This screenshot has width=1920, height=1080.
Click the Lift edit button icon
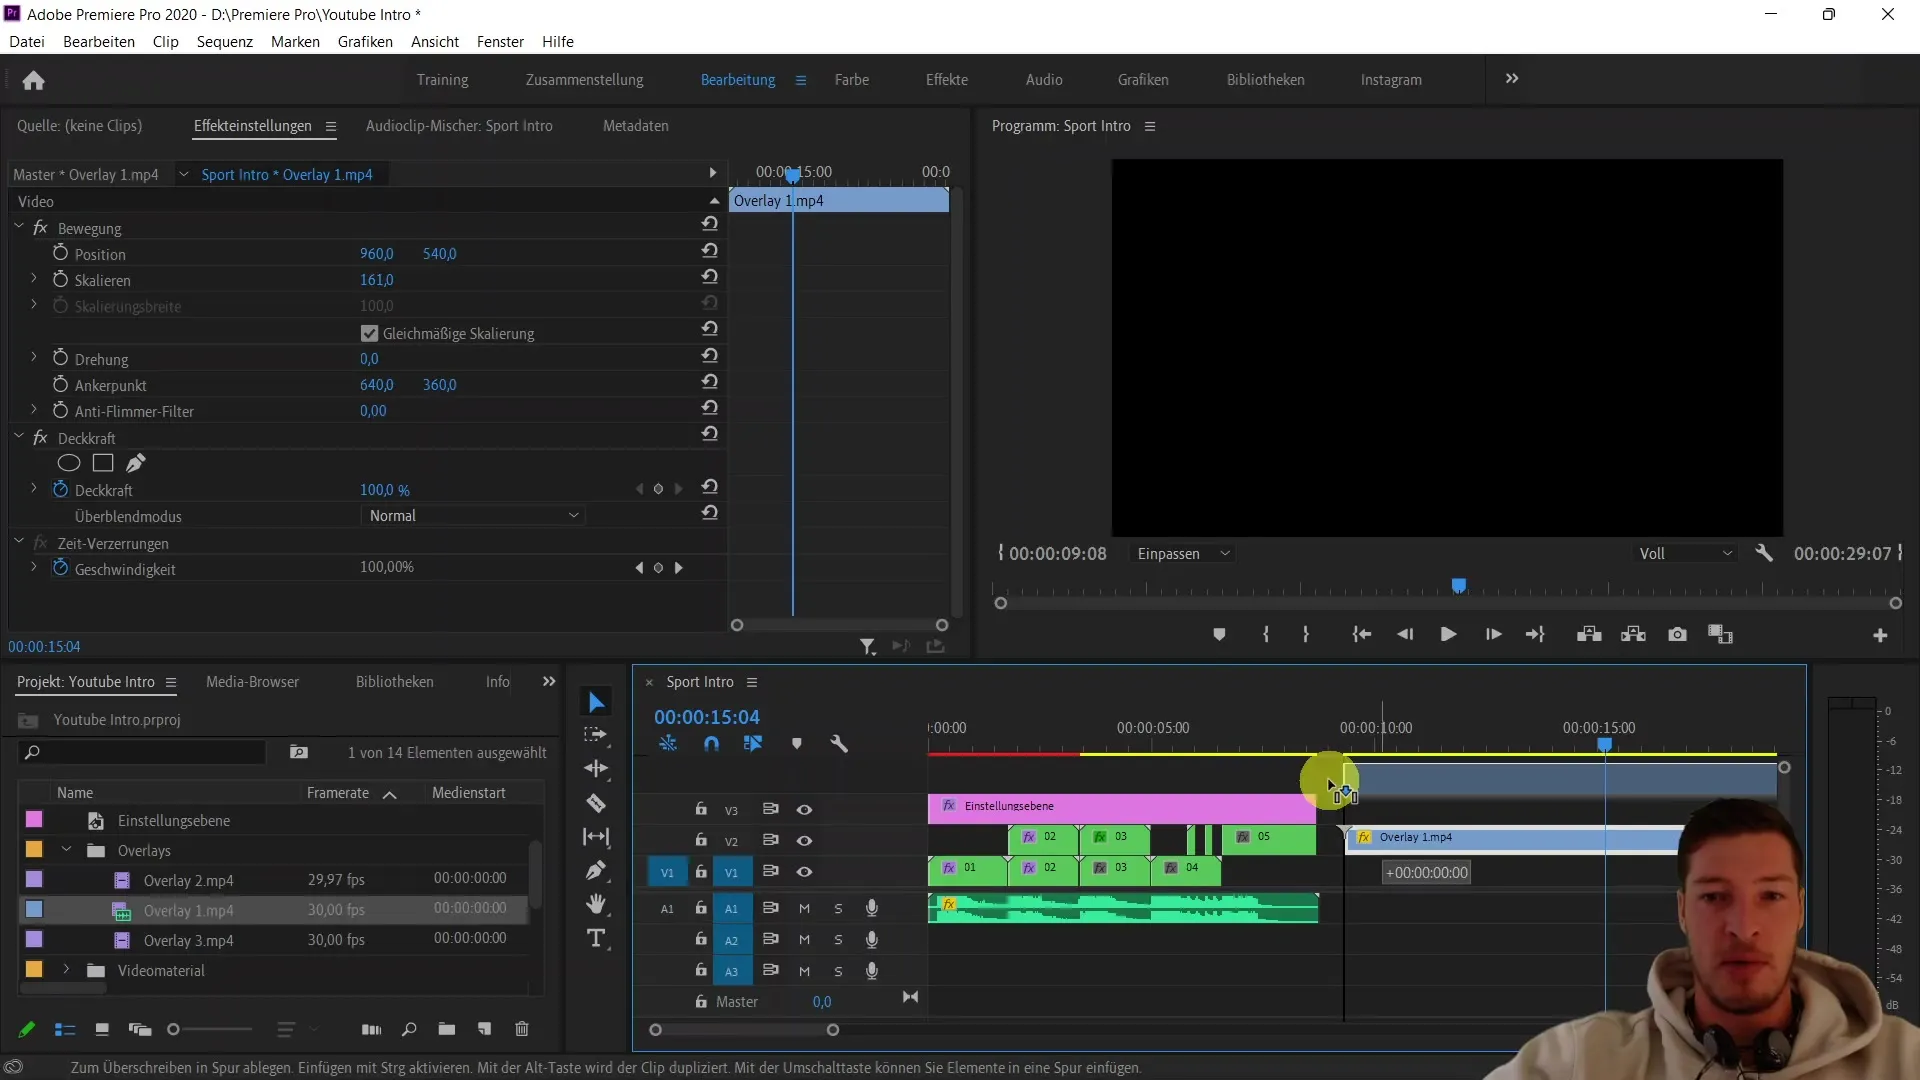[x=1589, y=634]
